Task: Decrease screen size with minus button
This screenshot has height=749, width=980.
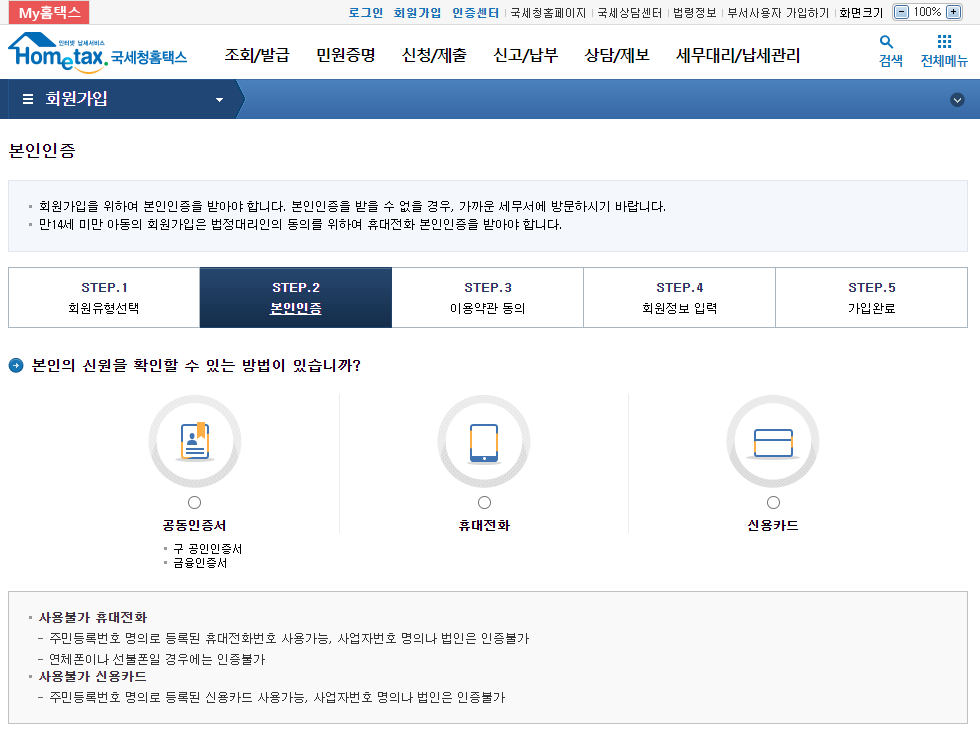Action: (x=901, y=12)
